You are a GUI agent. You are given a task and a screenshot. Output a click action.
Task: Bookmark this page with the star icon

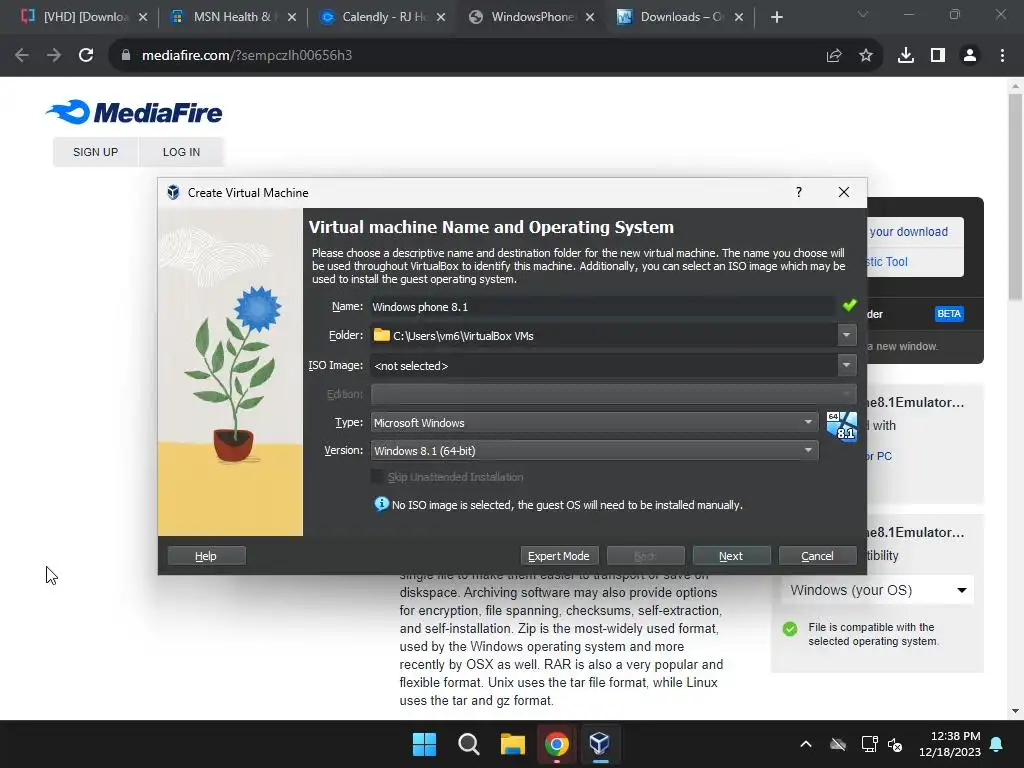(866, 56)
